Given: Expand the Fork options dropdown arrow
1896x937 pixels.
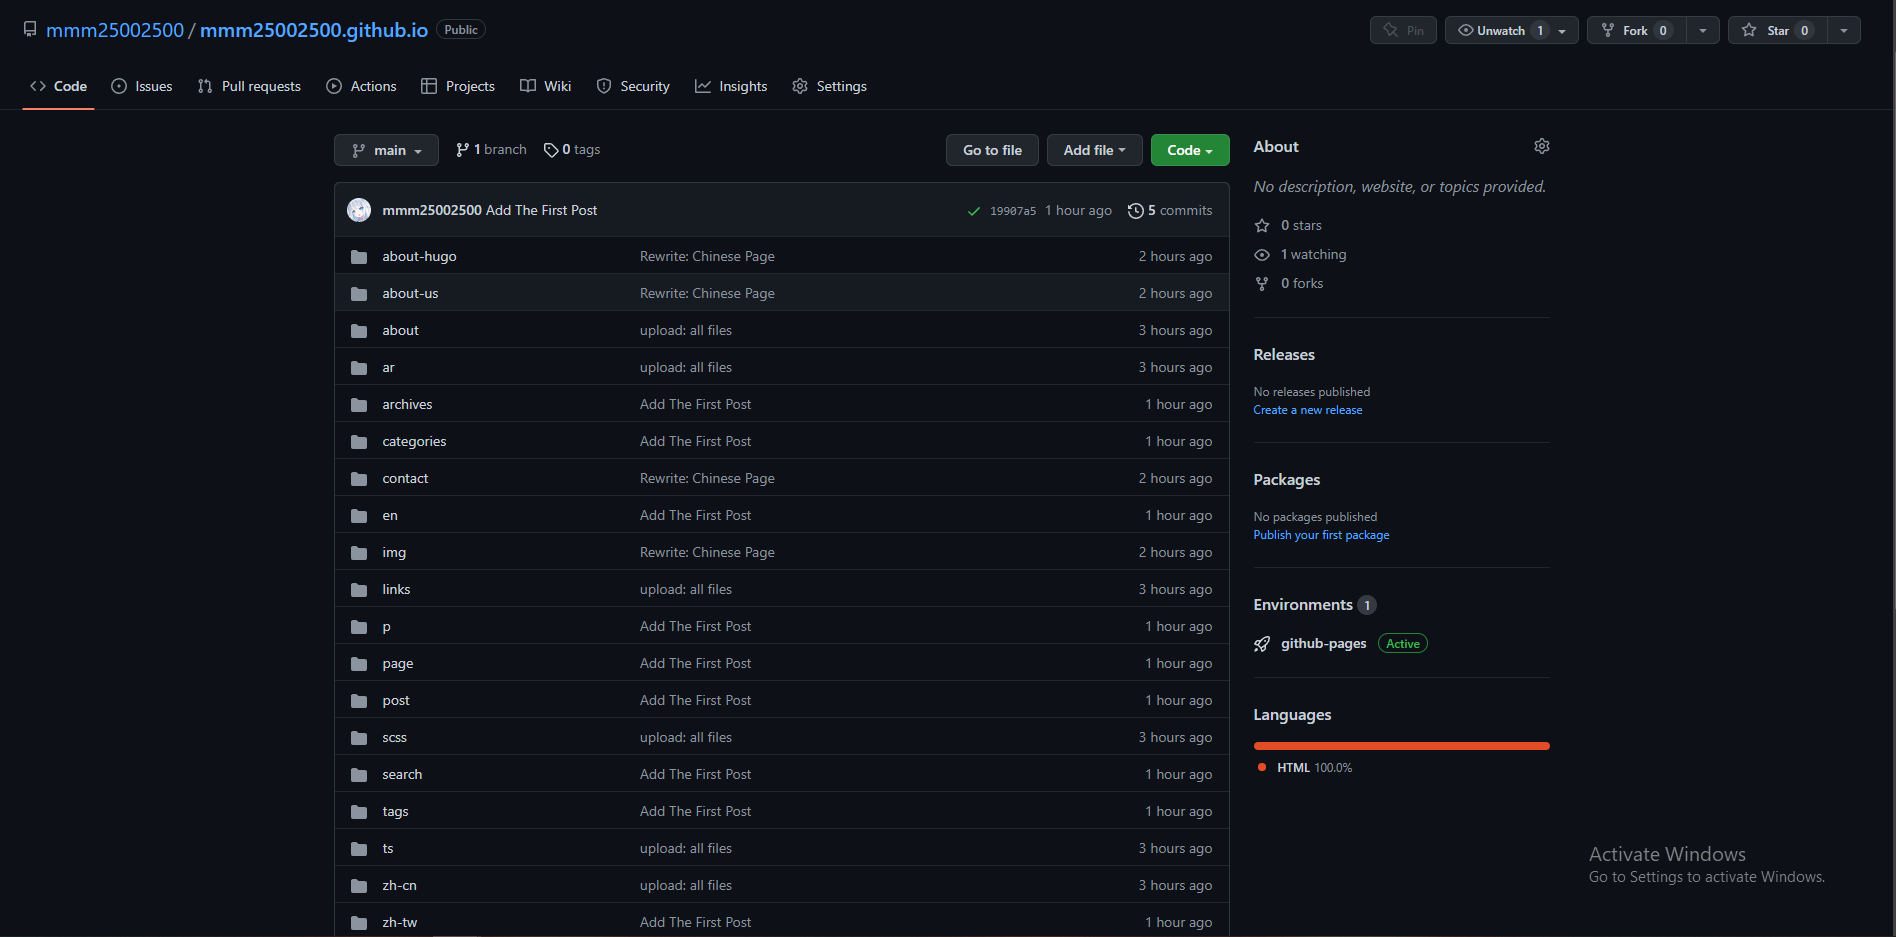Looking at the screenshot, I should [x=1703, y=30].
